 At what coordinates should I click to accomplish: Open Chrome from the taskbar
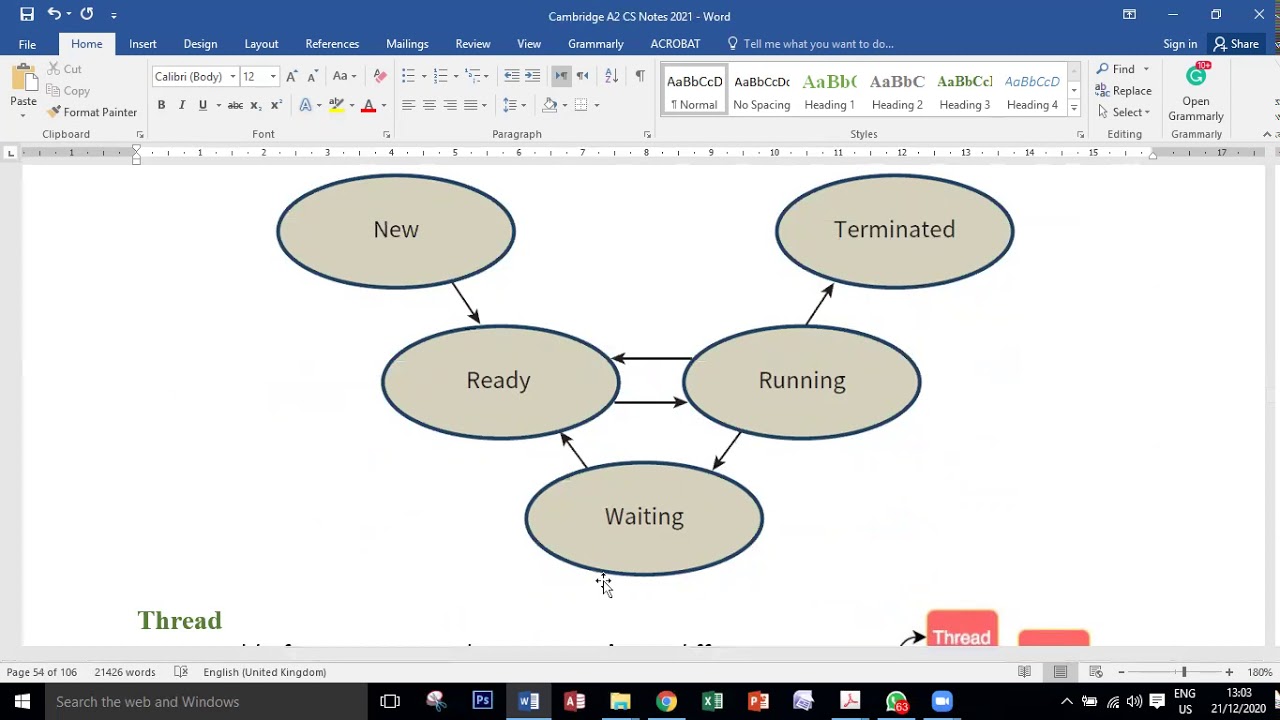666,701
